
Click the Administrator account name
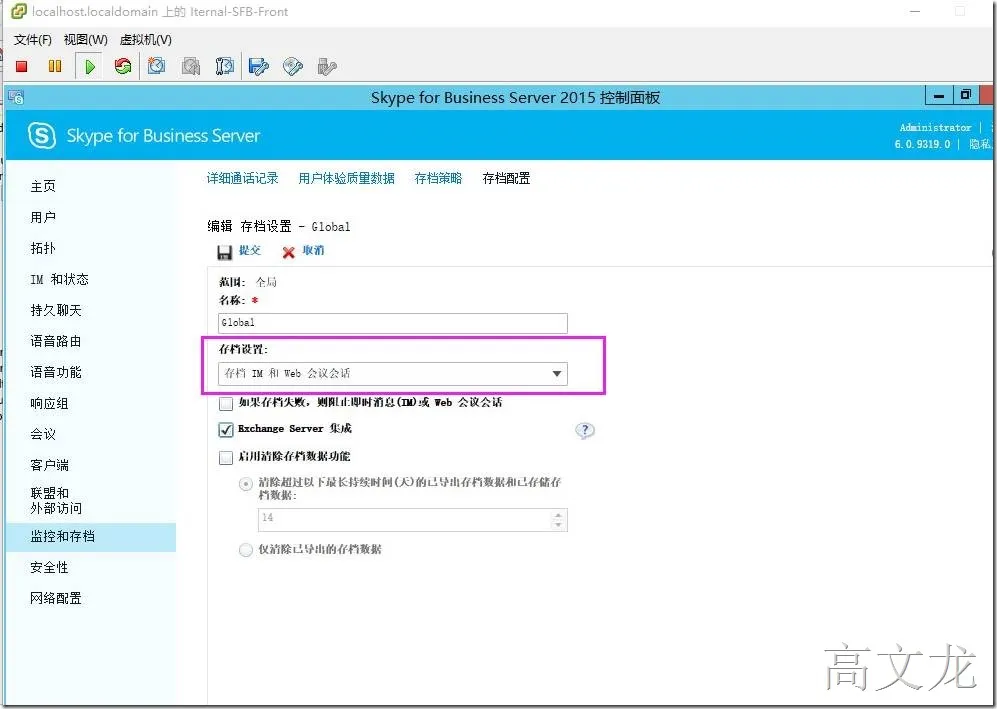pyautogui.click(x=935, y=128)
